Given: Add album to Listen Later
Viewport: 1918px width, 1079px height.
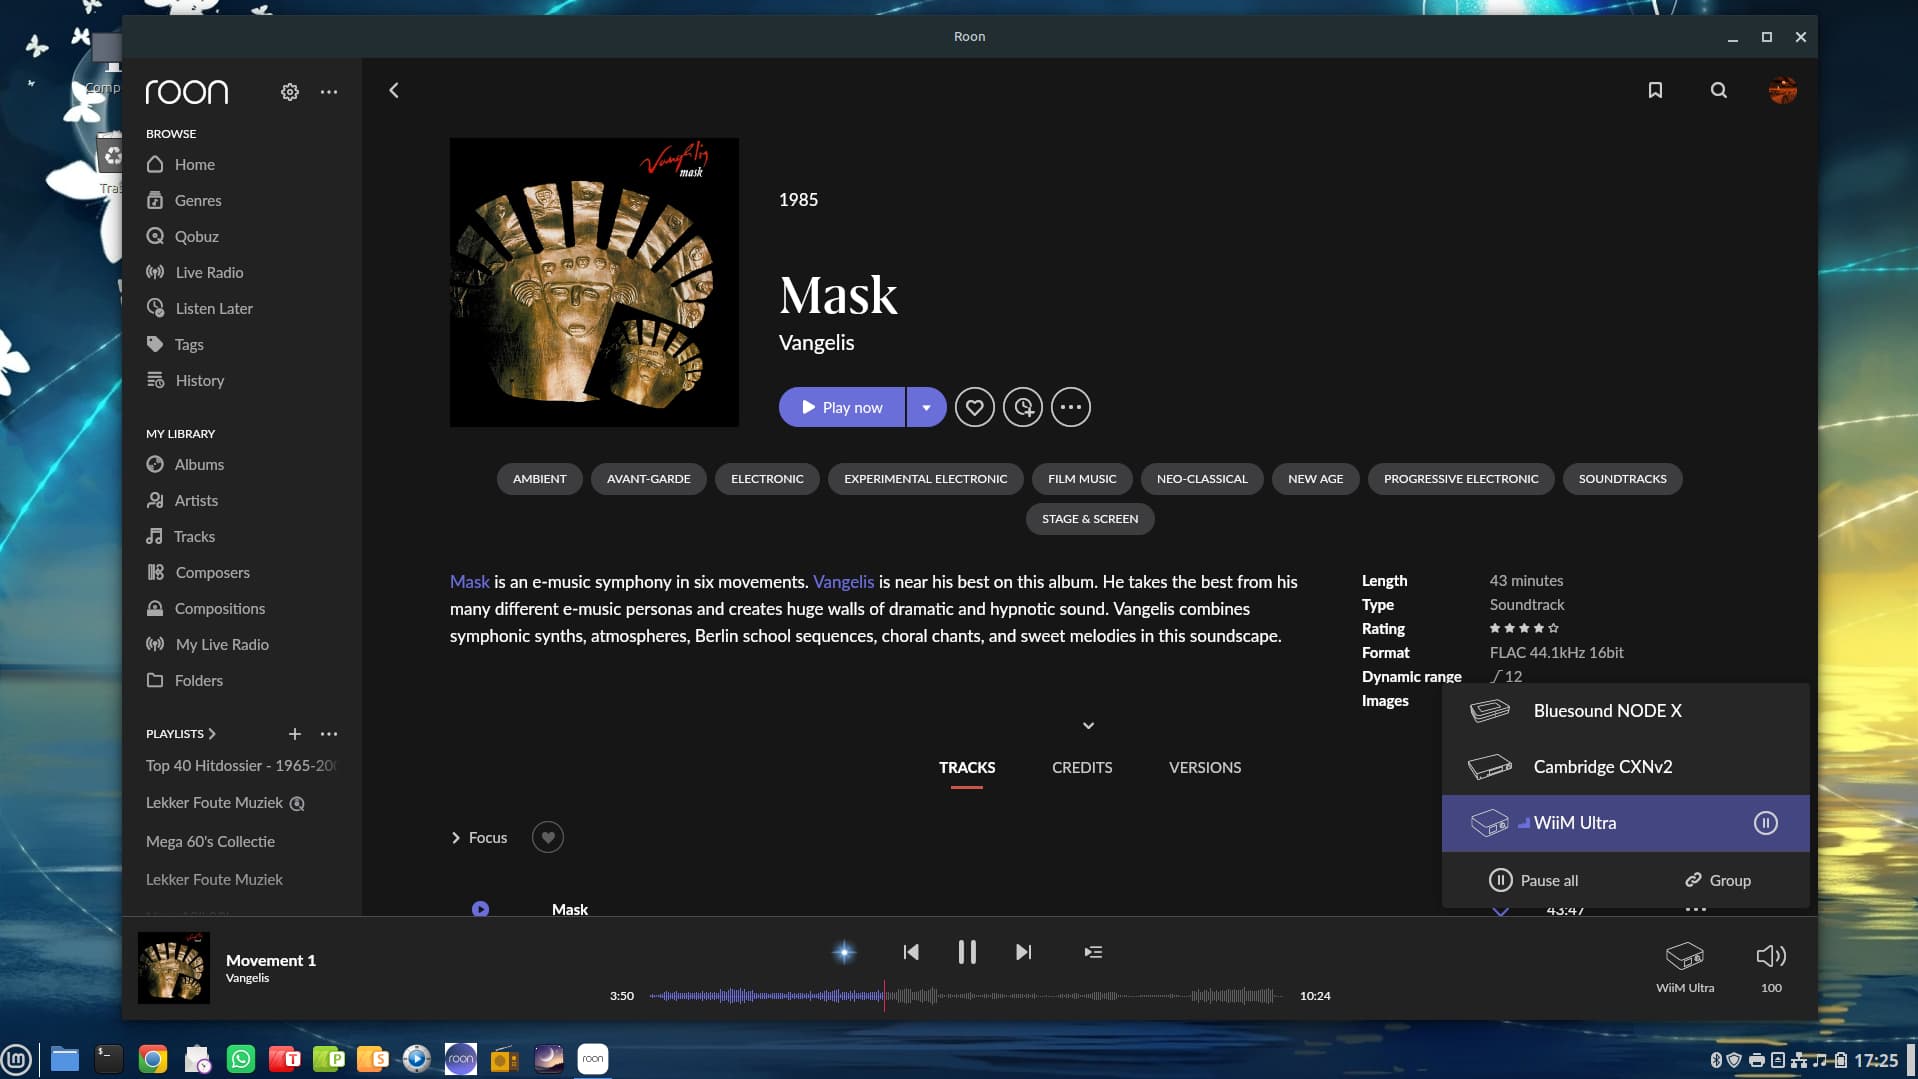Looking at the screenshot, I should [1023, 407].
